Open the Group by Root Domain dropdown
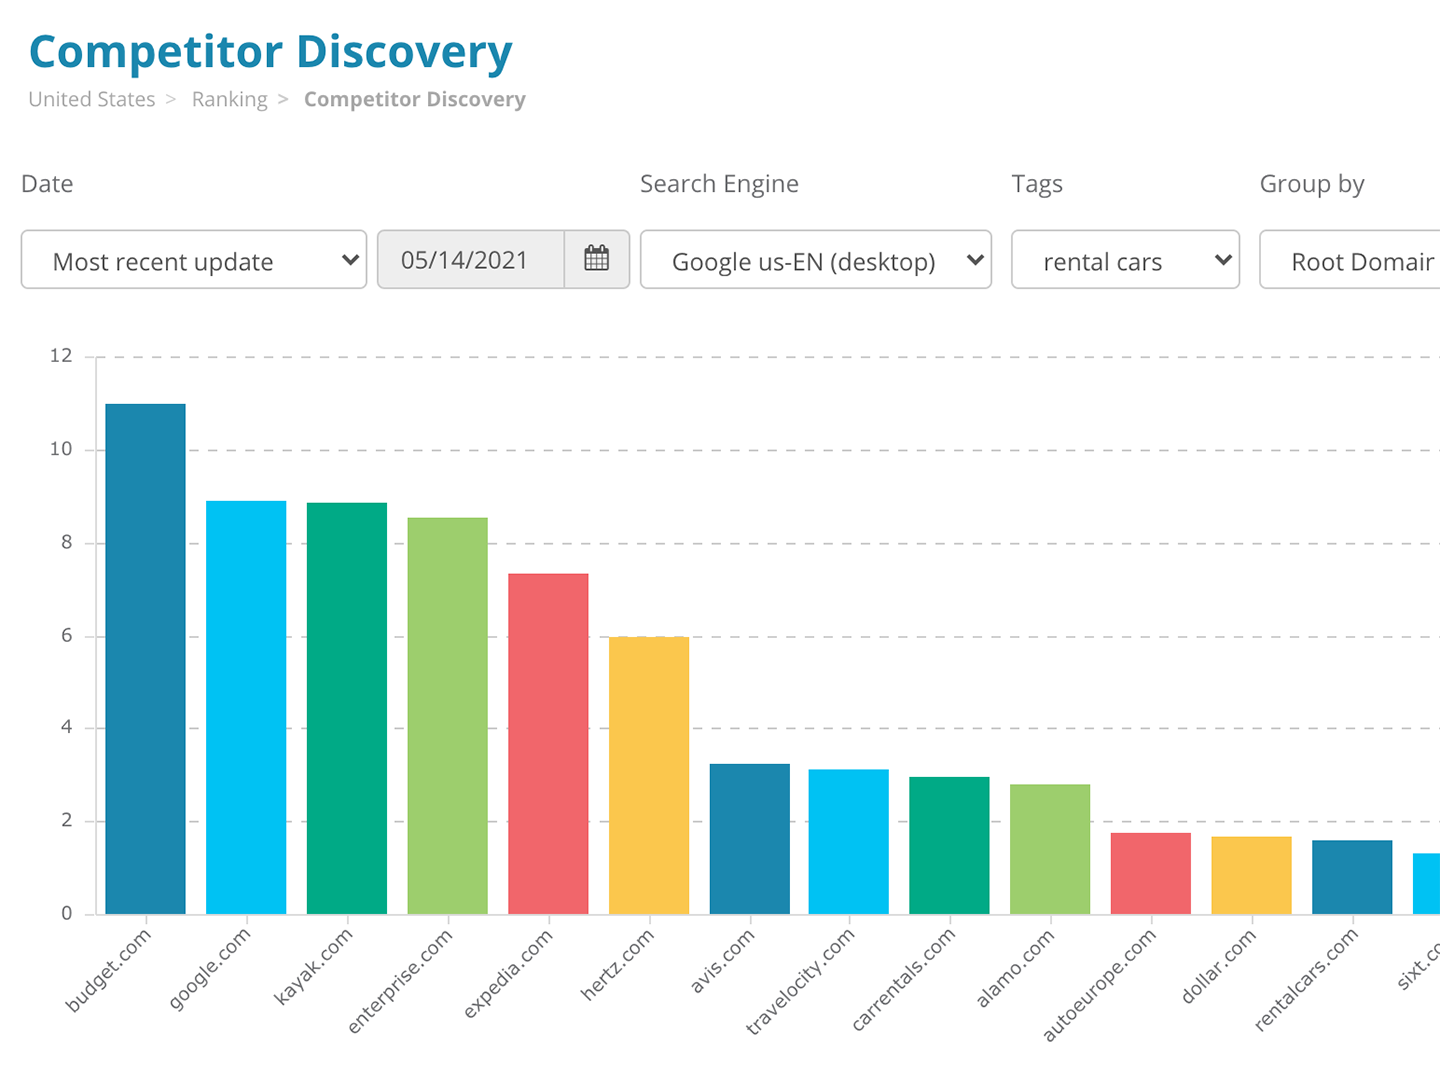The width and height of the screenshot is (1440, 1080). [1360, 260]
